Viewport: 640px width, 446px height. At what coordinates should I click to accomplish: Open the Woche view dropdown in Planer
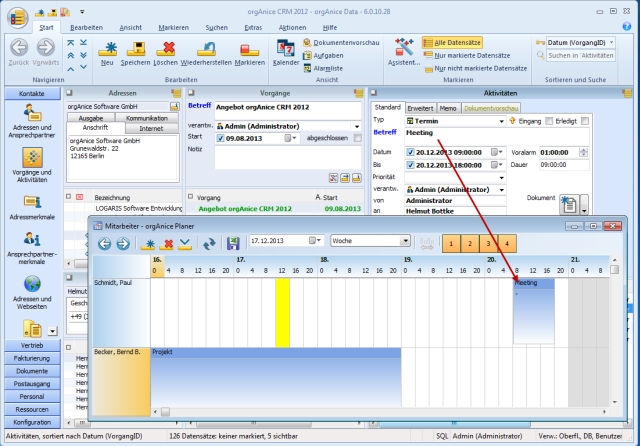tap(405, 241)
